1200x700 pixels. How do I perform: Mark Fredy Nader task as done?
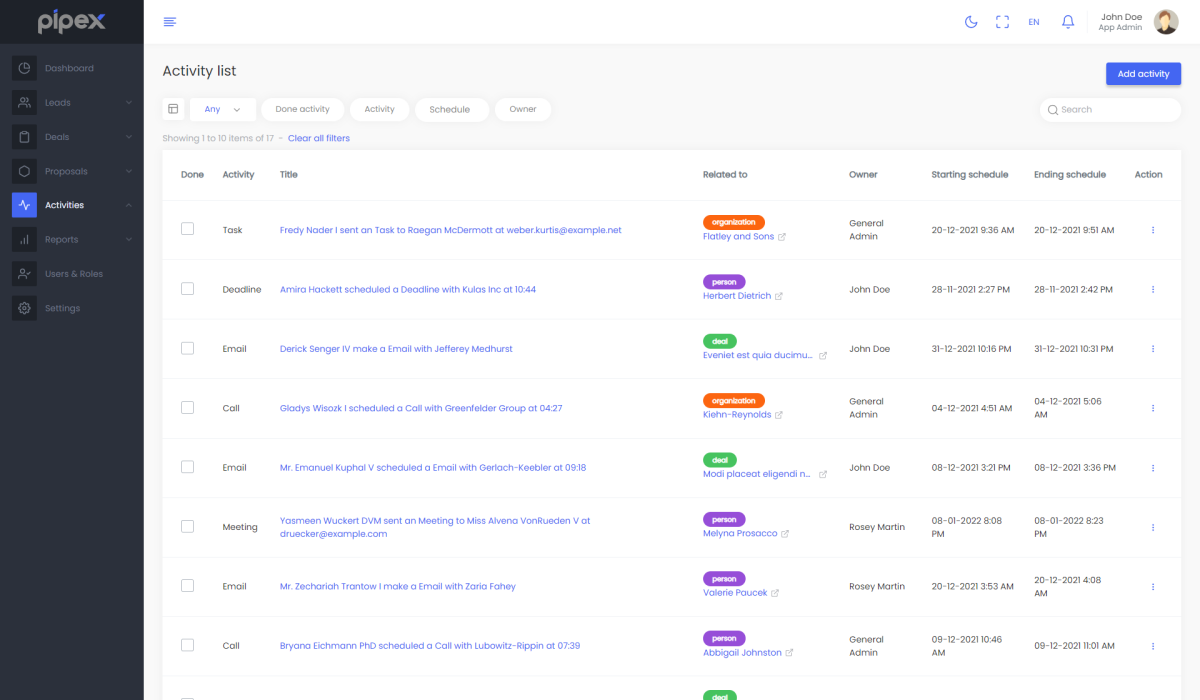(187, 229)
